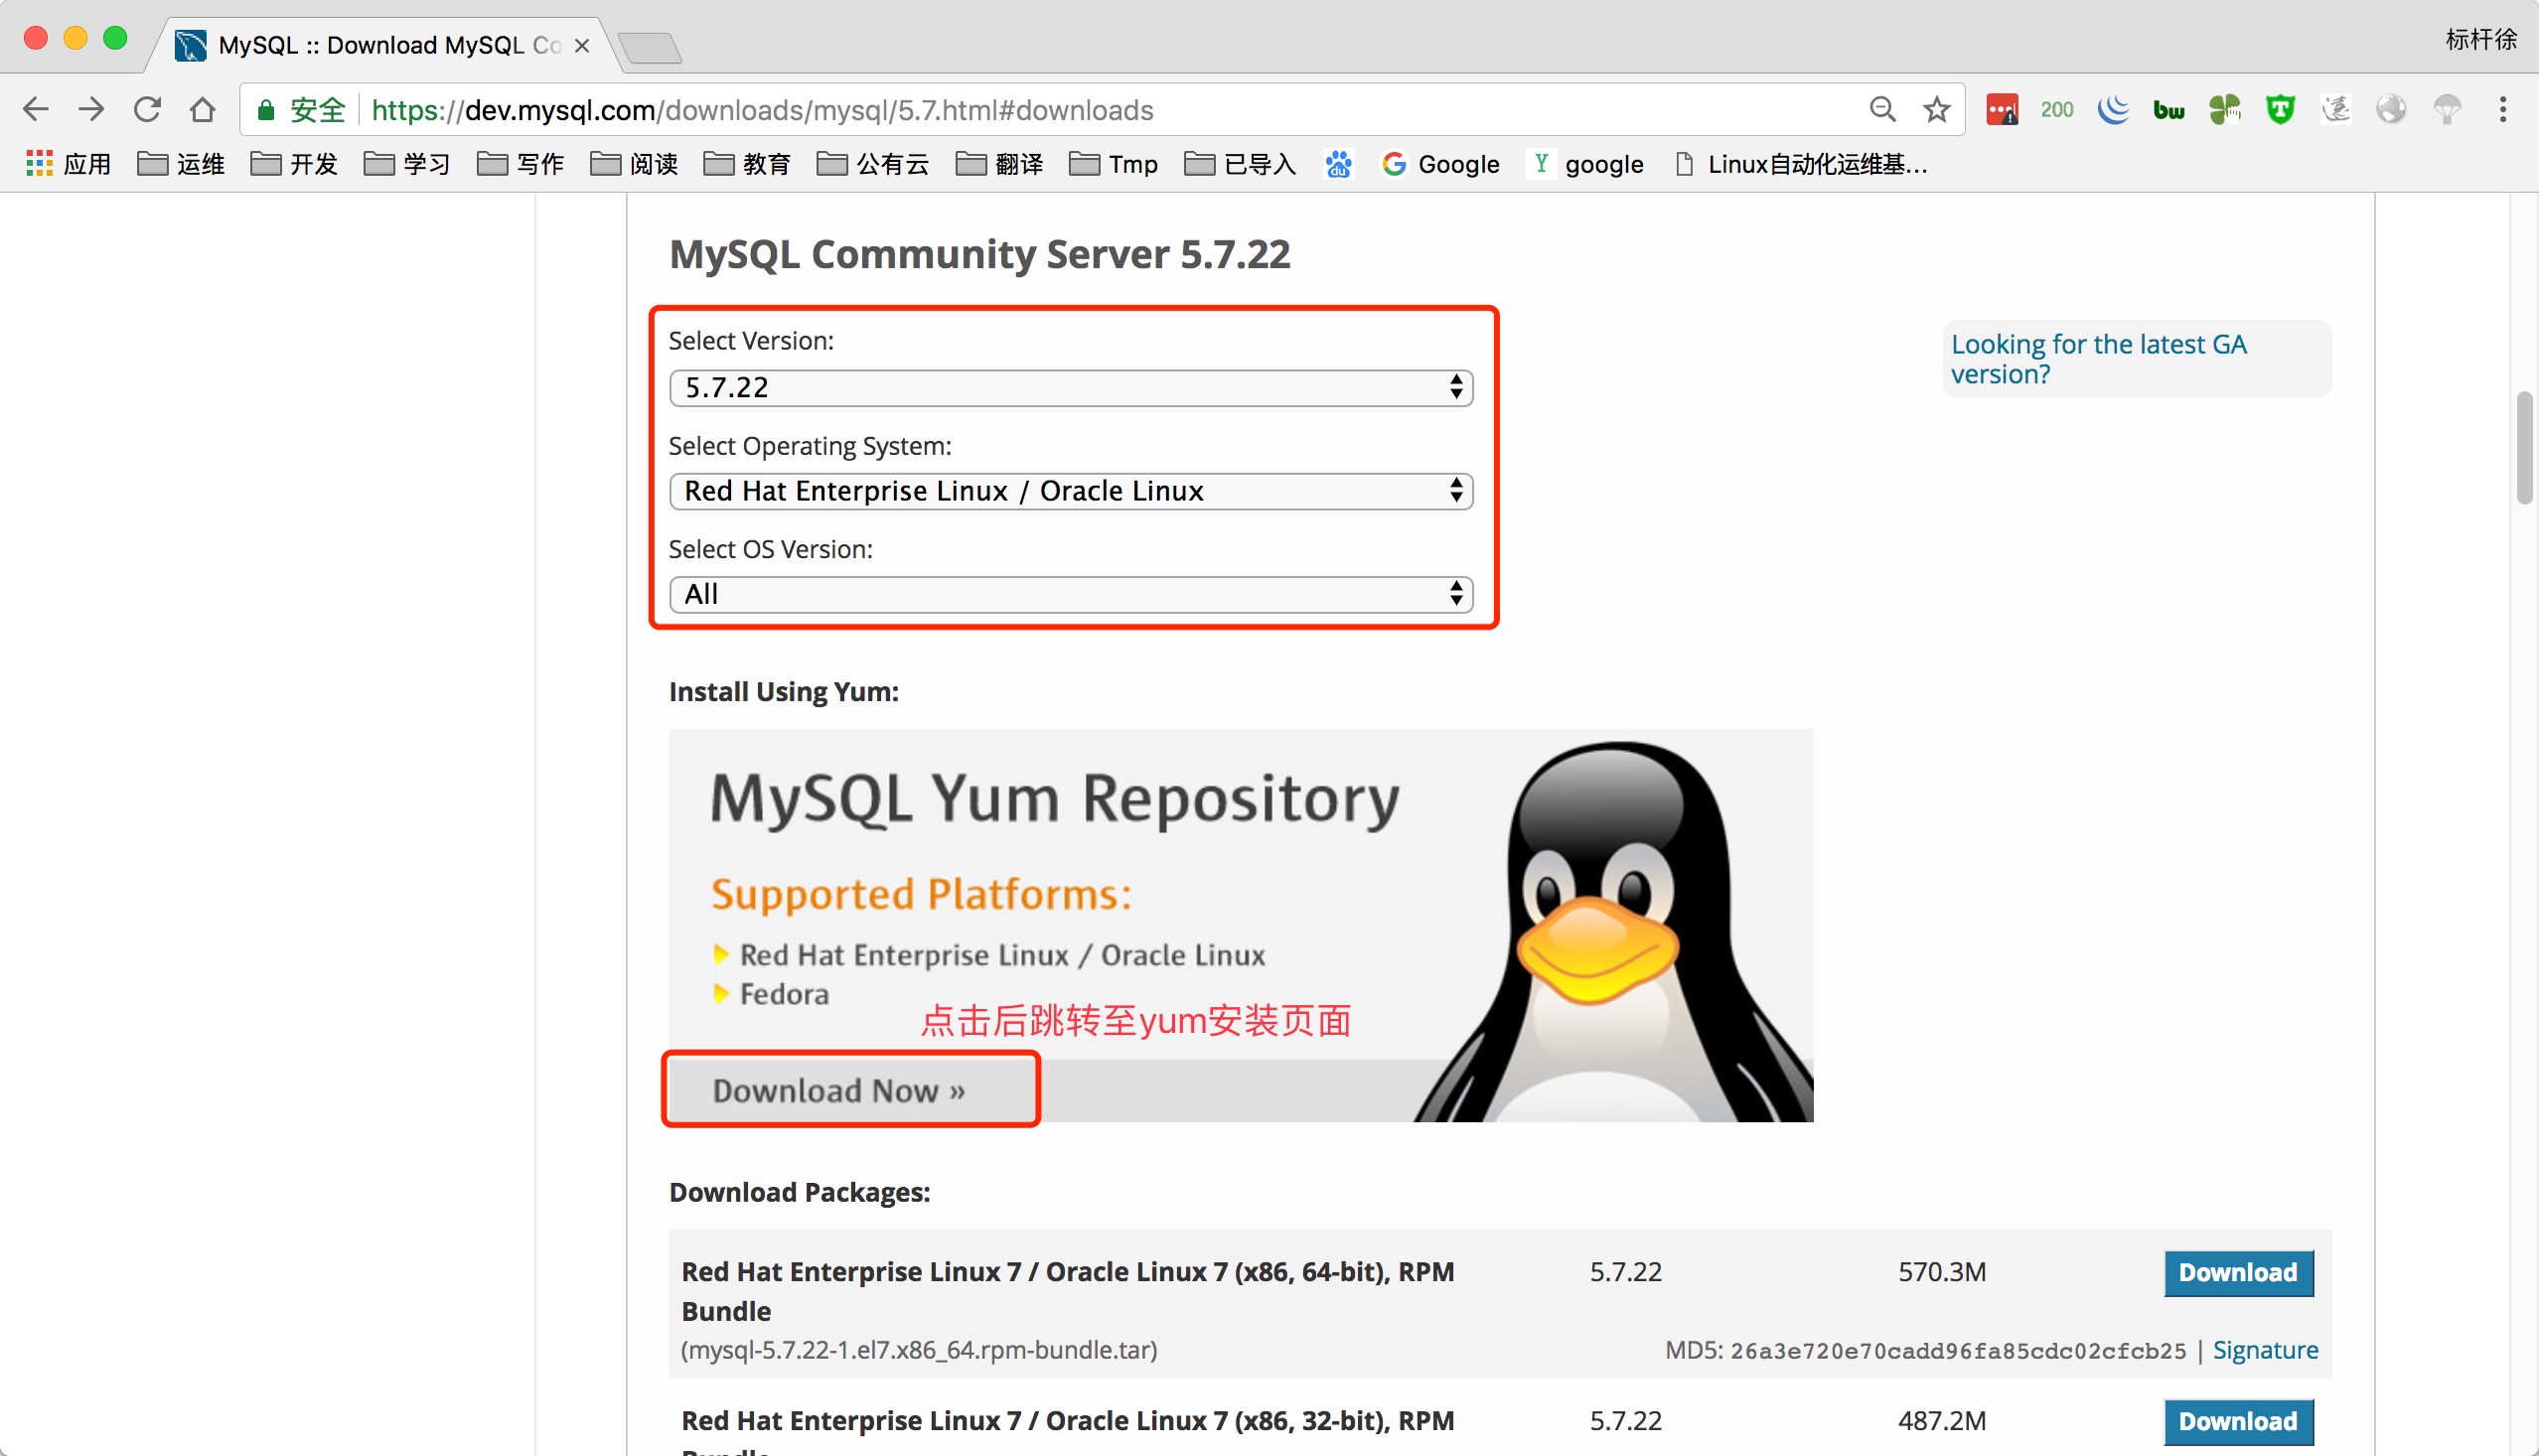Click the MySQL Community Server 5.7.22 heading
This screenshot has height=1456, width=2539.
[980, 254]
